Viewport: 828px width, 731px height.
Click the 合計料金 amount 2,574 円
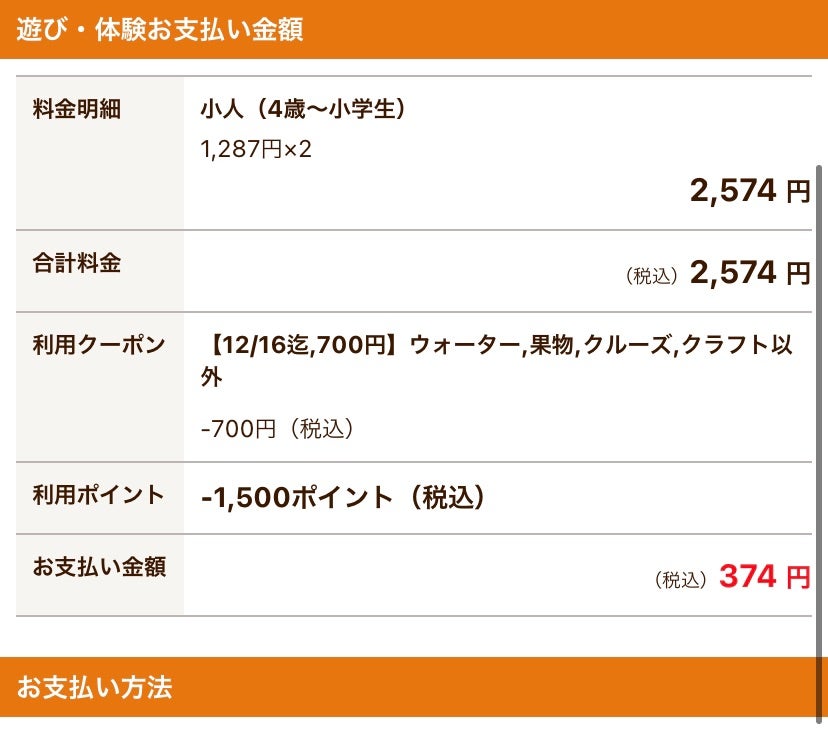click(x=750, y=273)
